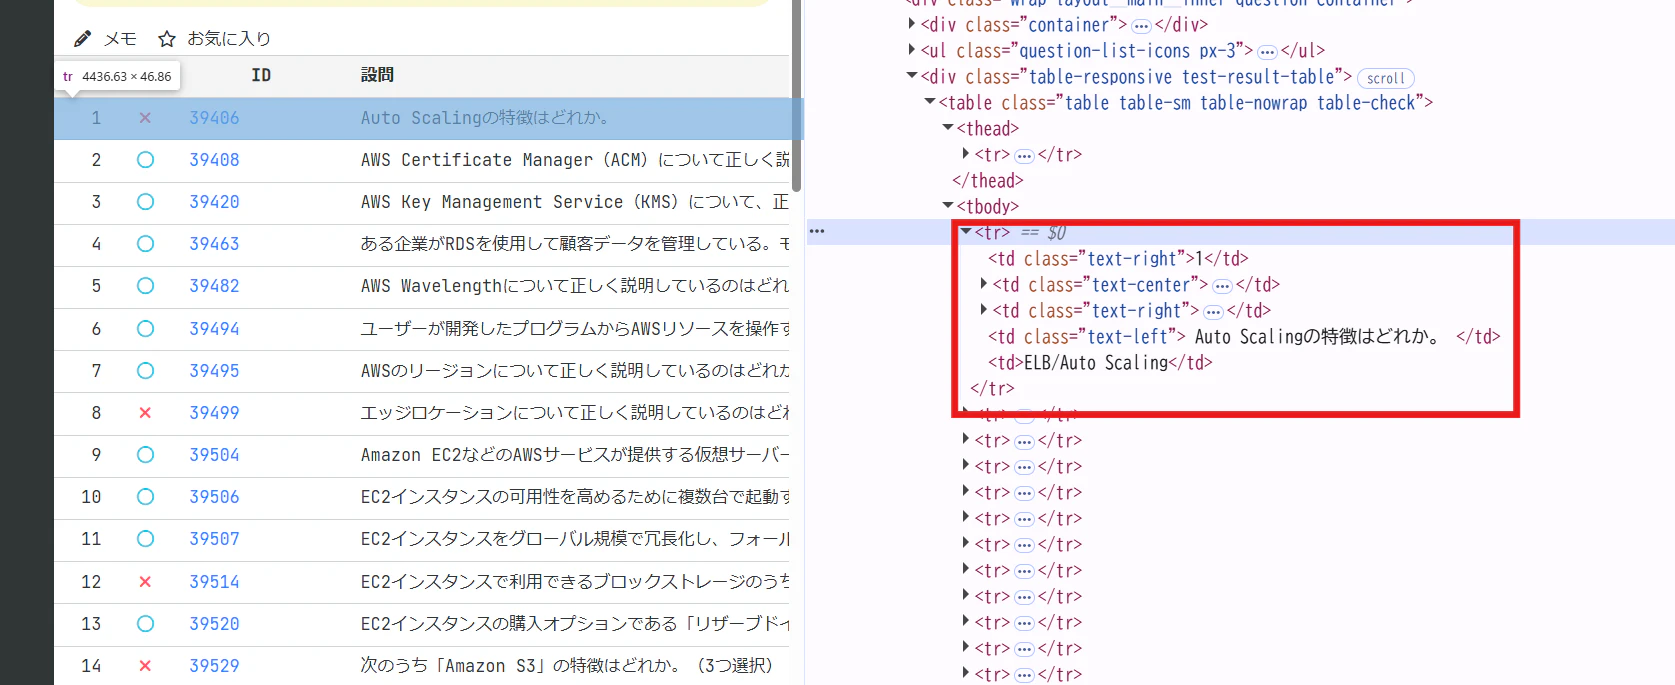Click the circle mark in row 2
This screenshot has width=1675, height=685.
[x=145, y=160]
